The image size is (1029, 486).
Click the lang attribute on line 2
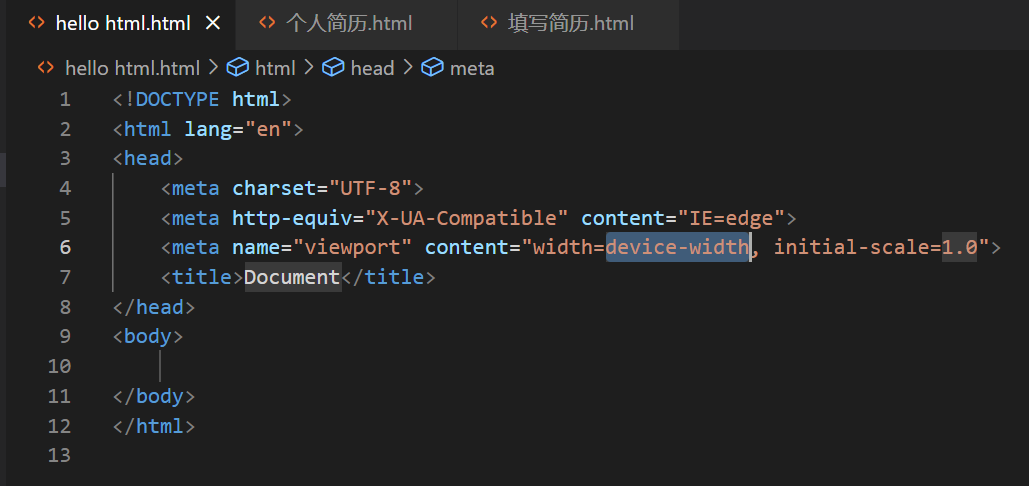coord(208,129)
